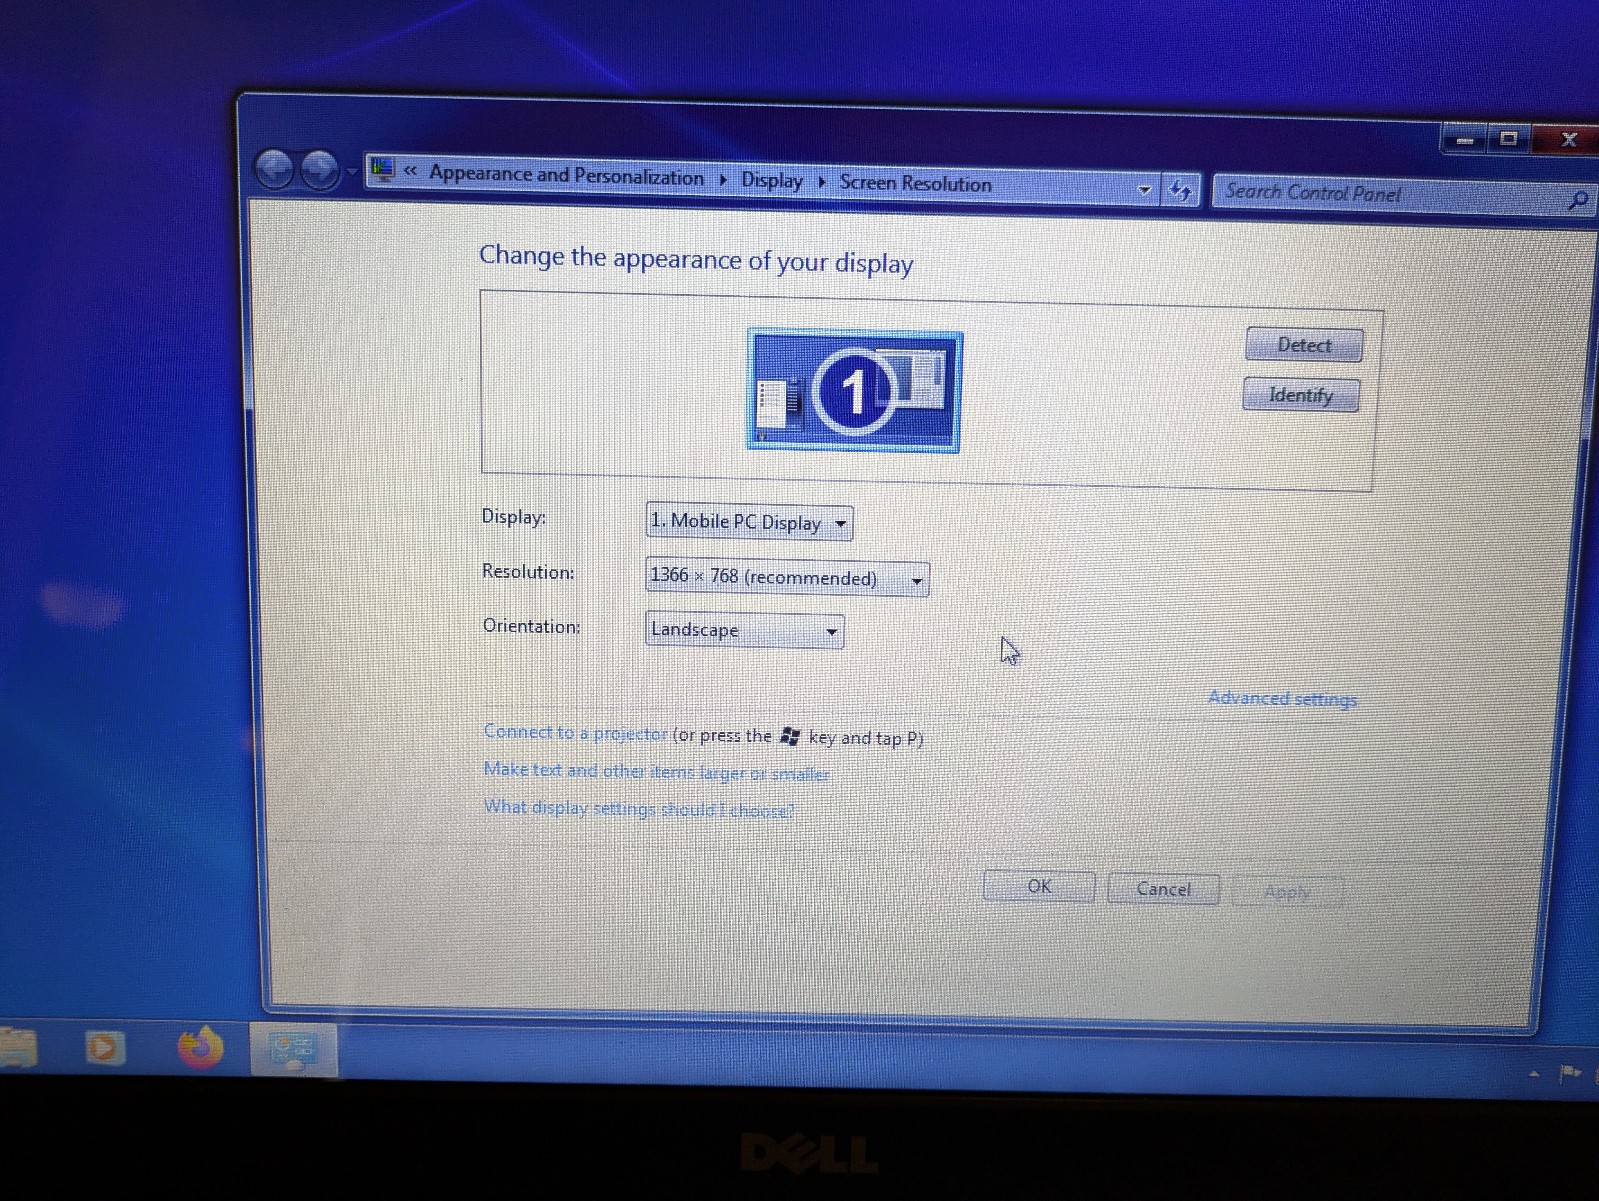
Task: Click Connect to a projector link
Action: pos(575,732)
